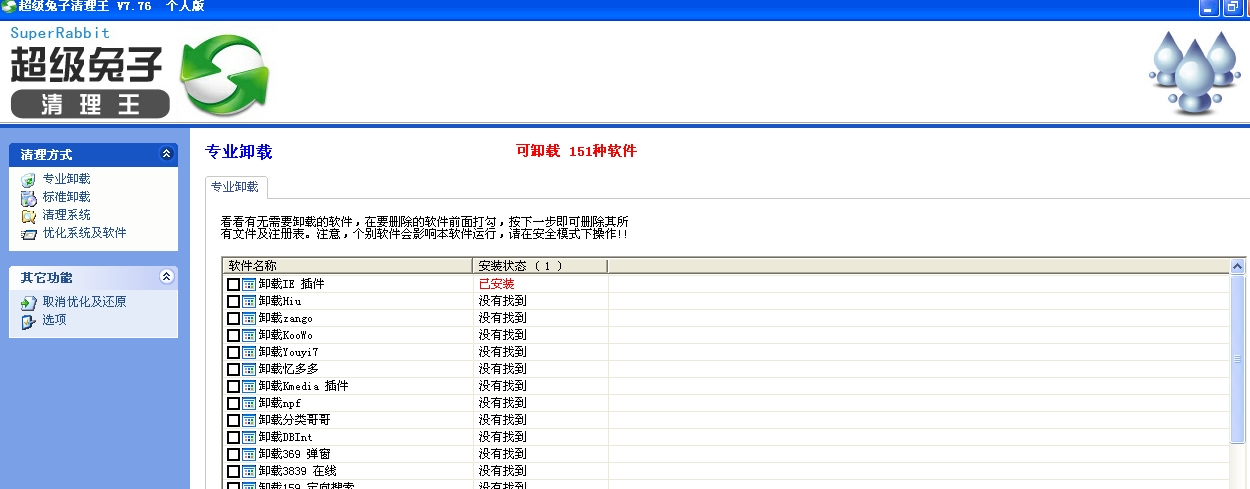The height and width of the screenshot is (489, 1250).
Task: Click the app icon in the title bar
Action: pyautogui.click(x=8, y=6)
